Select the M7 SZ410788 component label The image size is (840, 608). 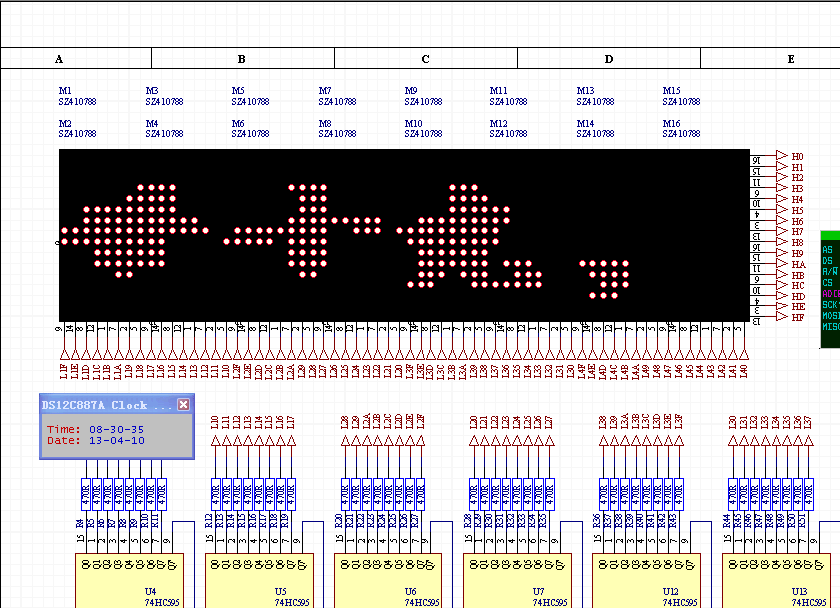tap(337, 96)
